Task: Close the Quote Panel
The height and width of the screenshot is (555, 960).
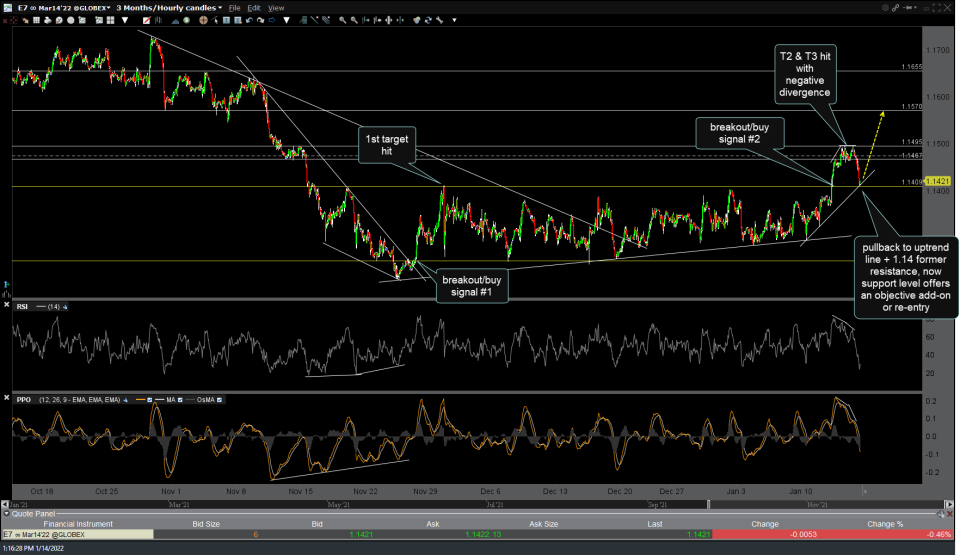Action: [951, 514]
